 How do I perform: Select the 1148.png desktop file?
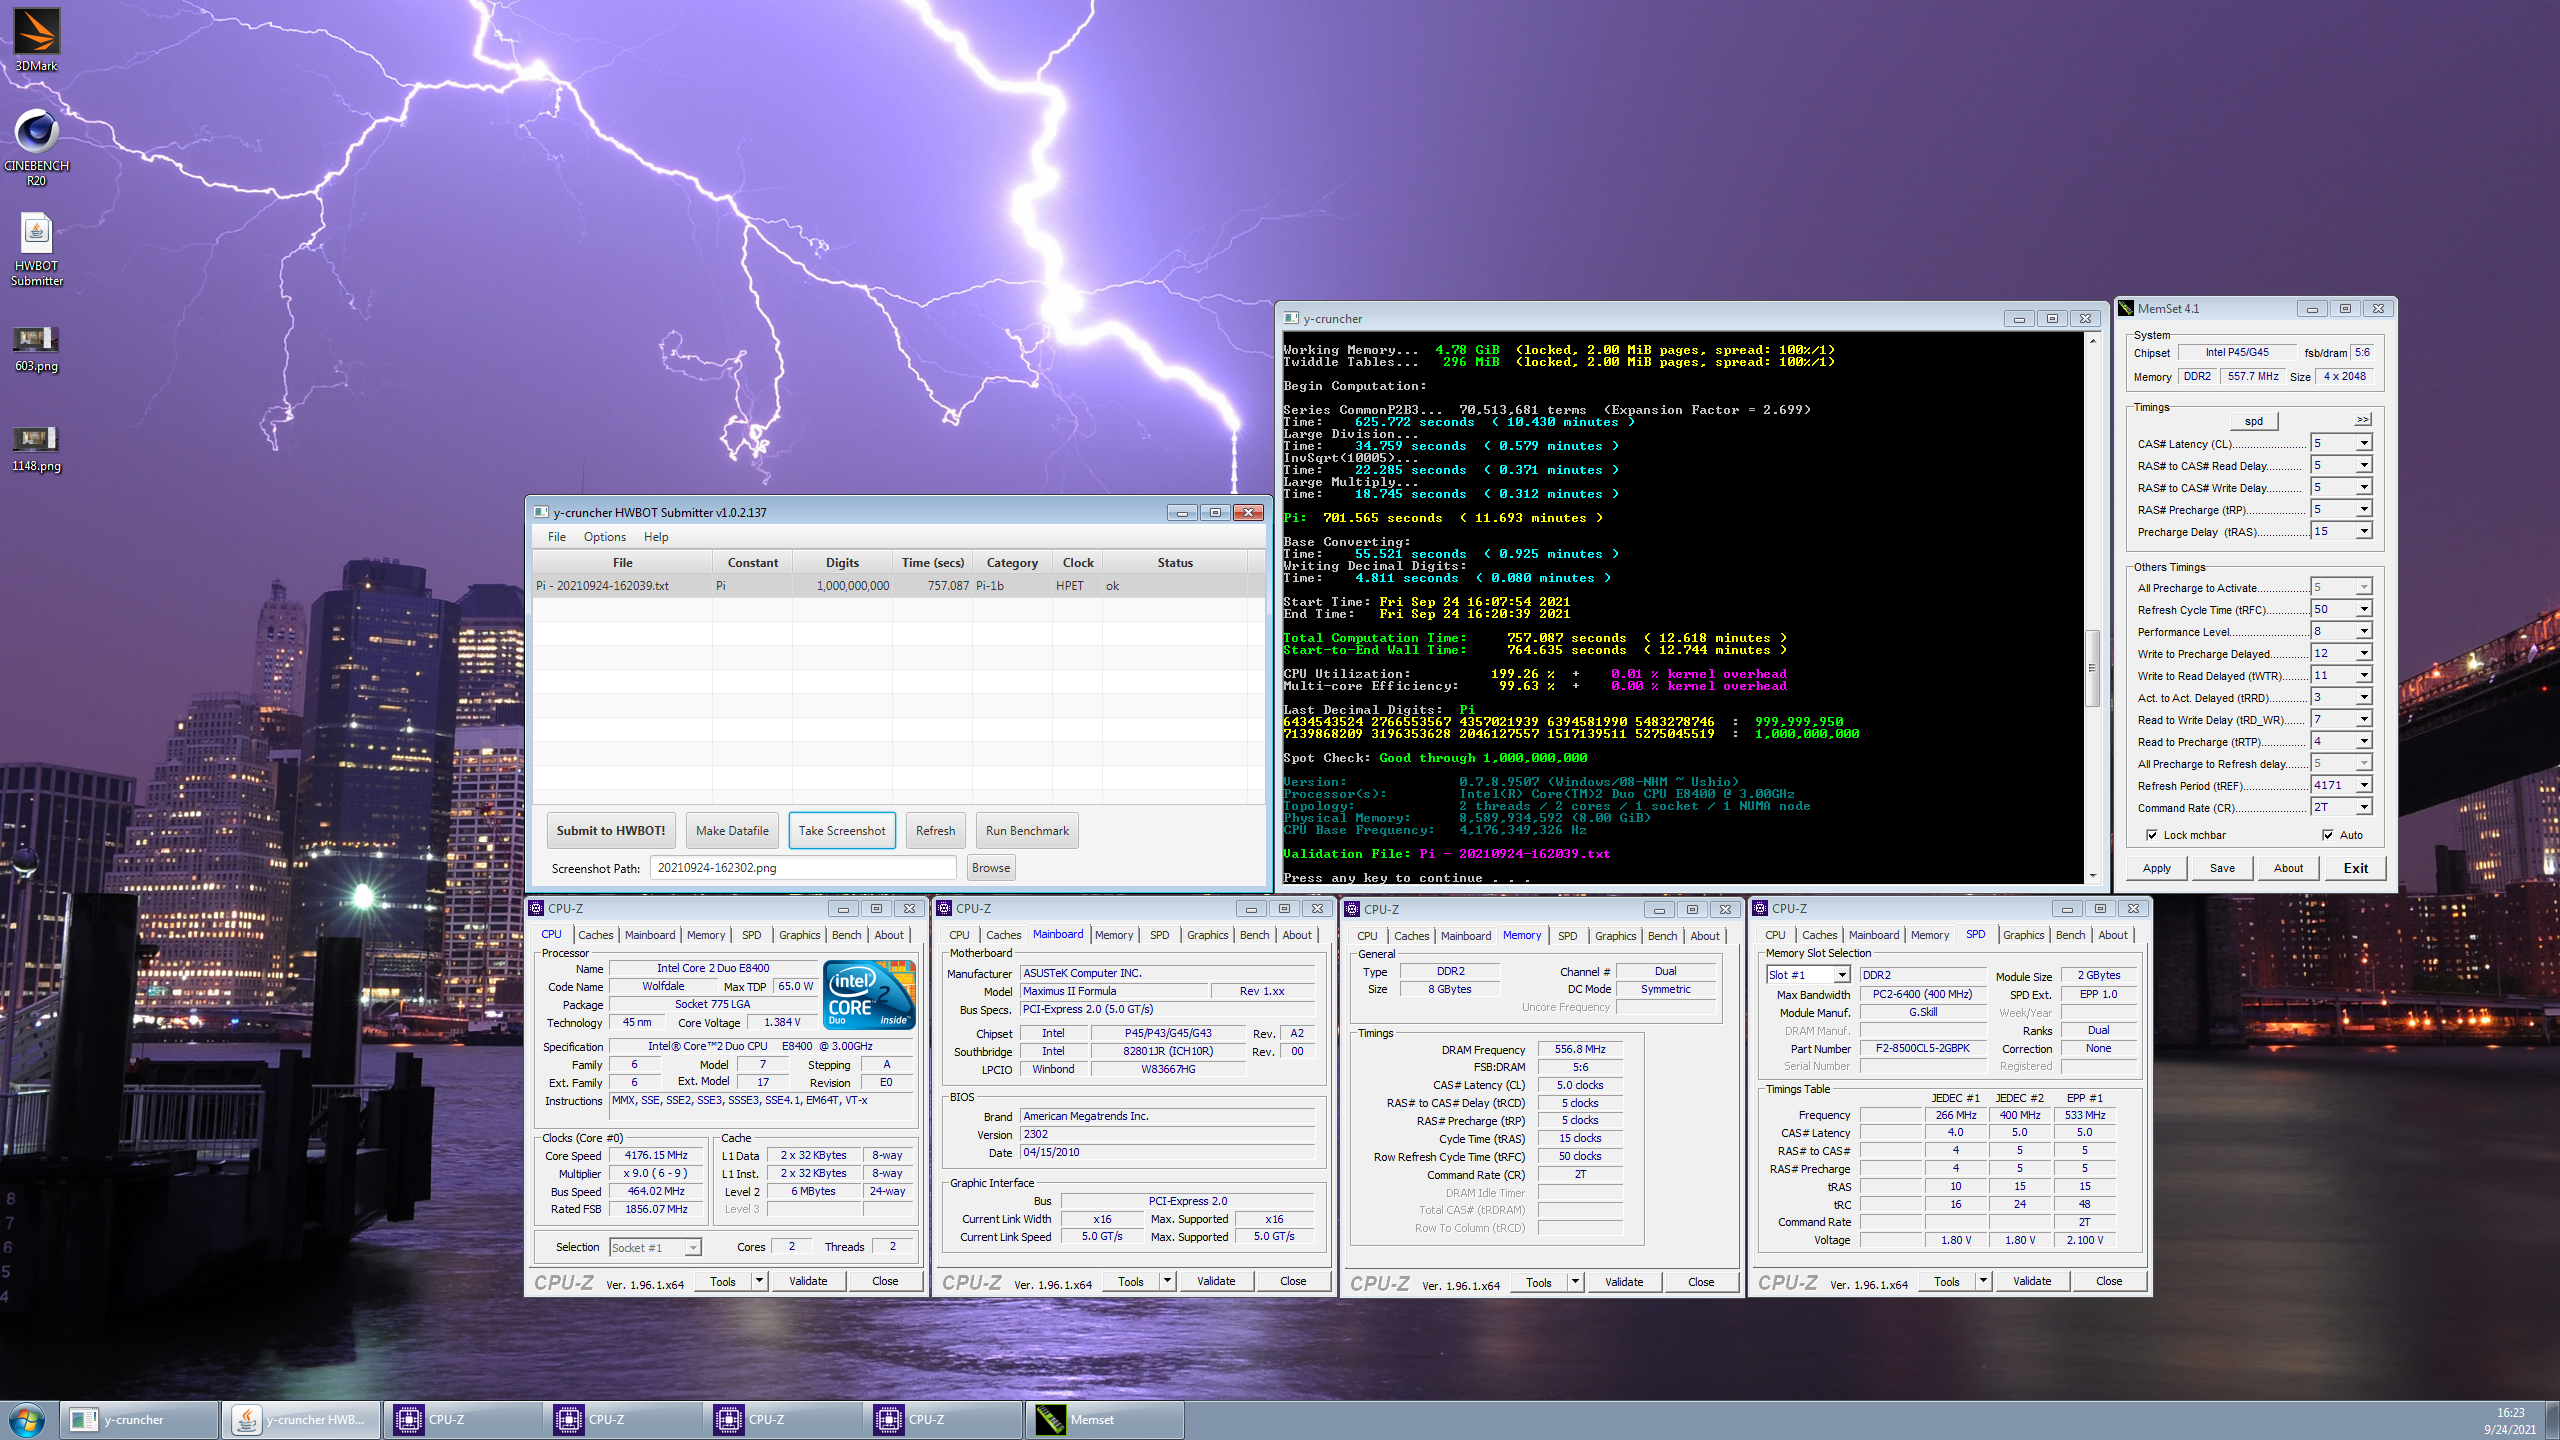click(36, 449)
